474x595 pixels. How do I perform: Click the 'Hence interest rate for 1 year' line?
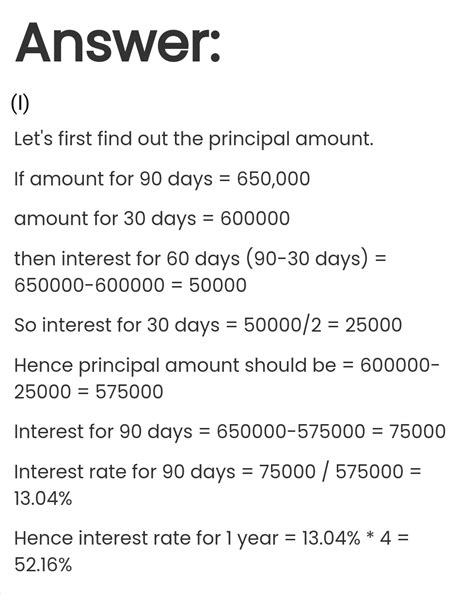pos(211,538)
